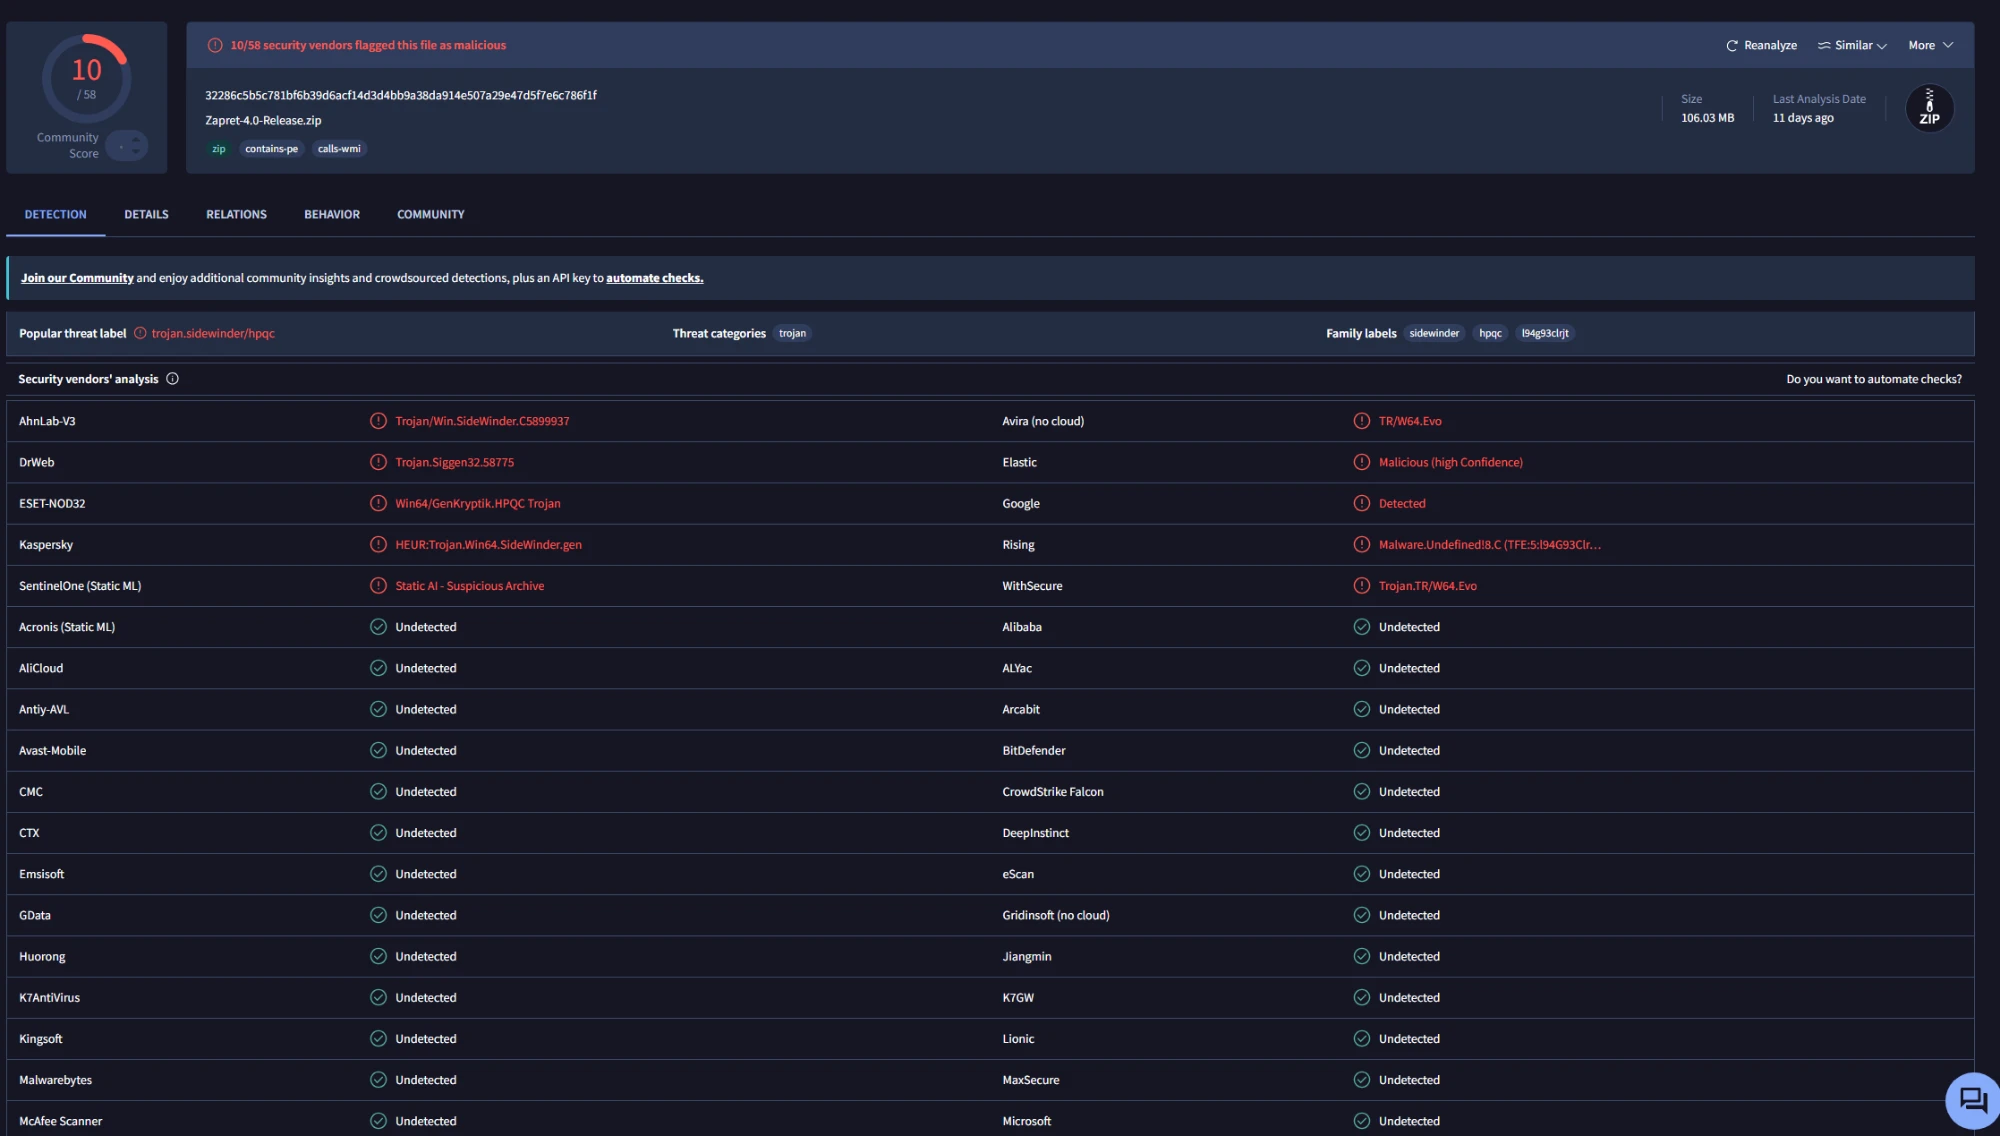This screenshot has width=2000, height=1136.
Task: Click alert icon next to Popular threat label
Action: 140,333
